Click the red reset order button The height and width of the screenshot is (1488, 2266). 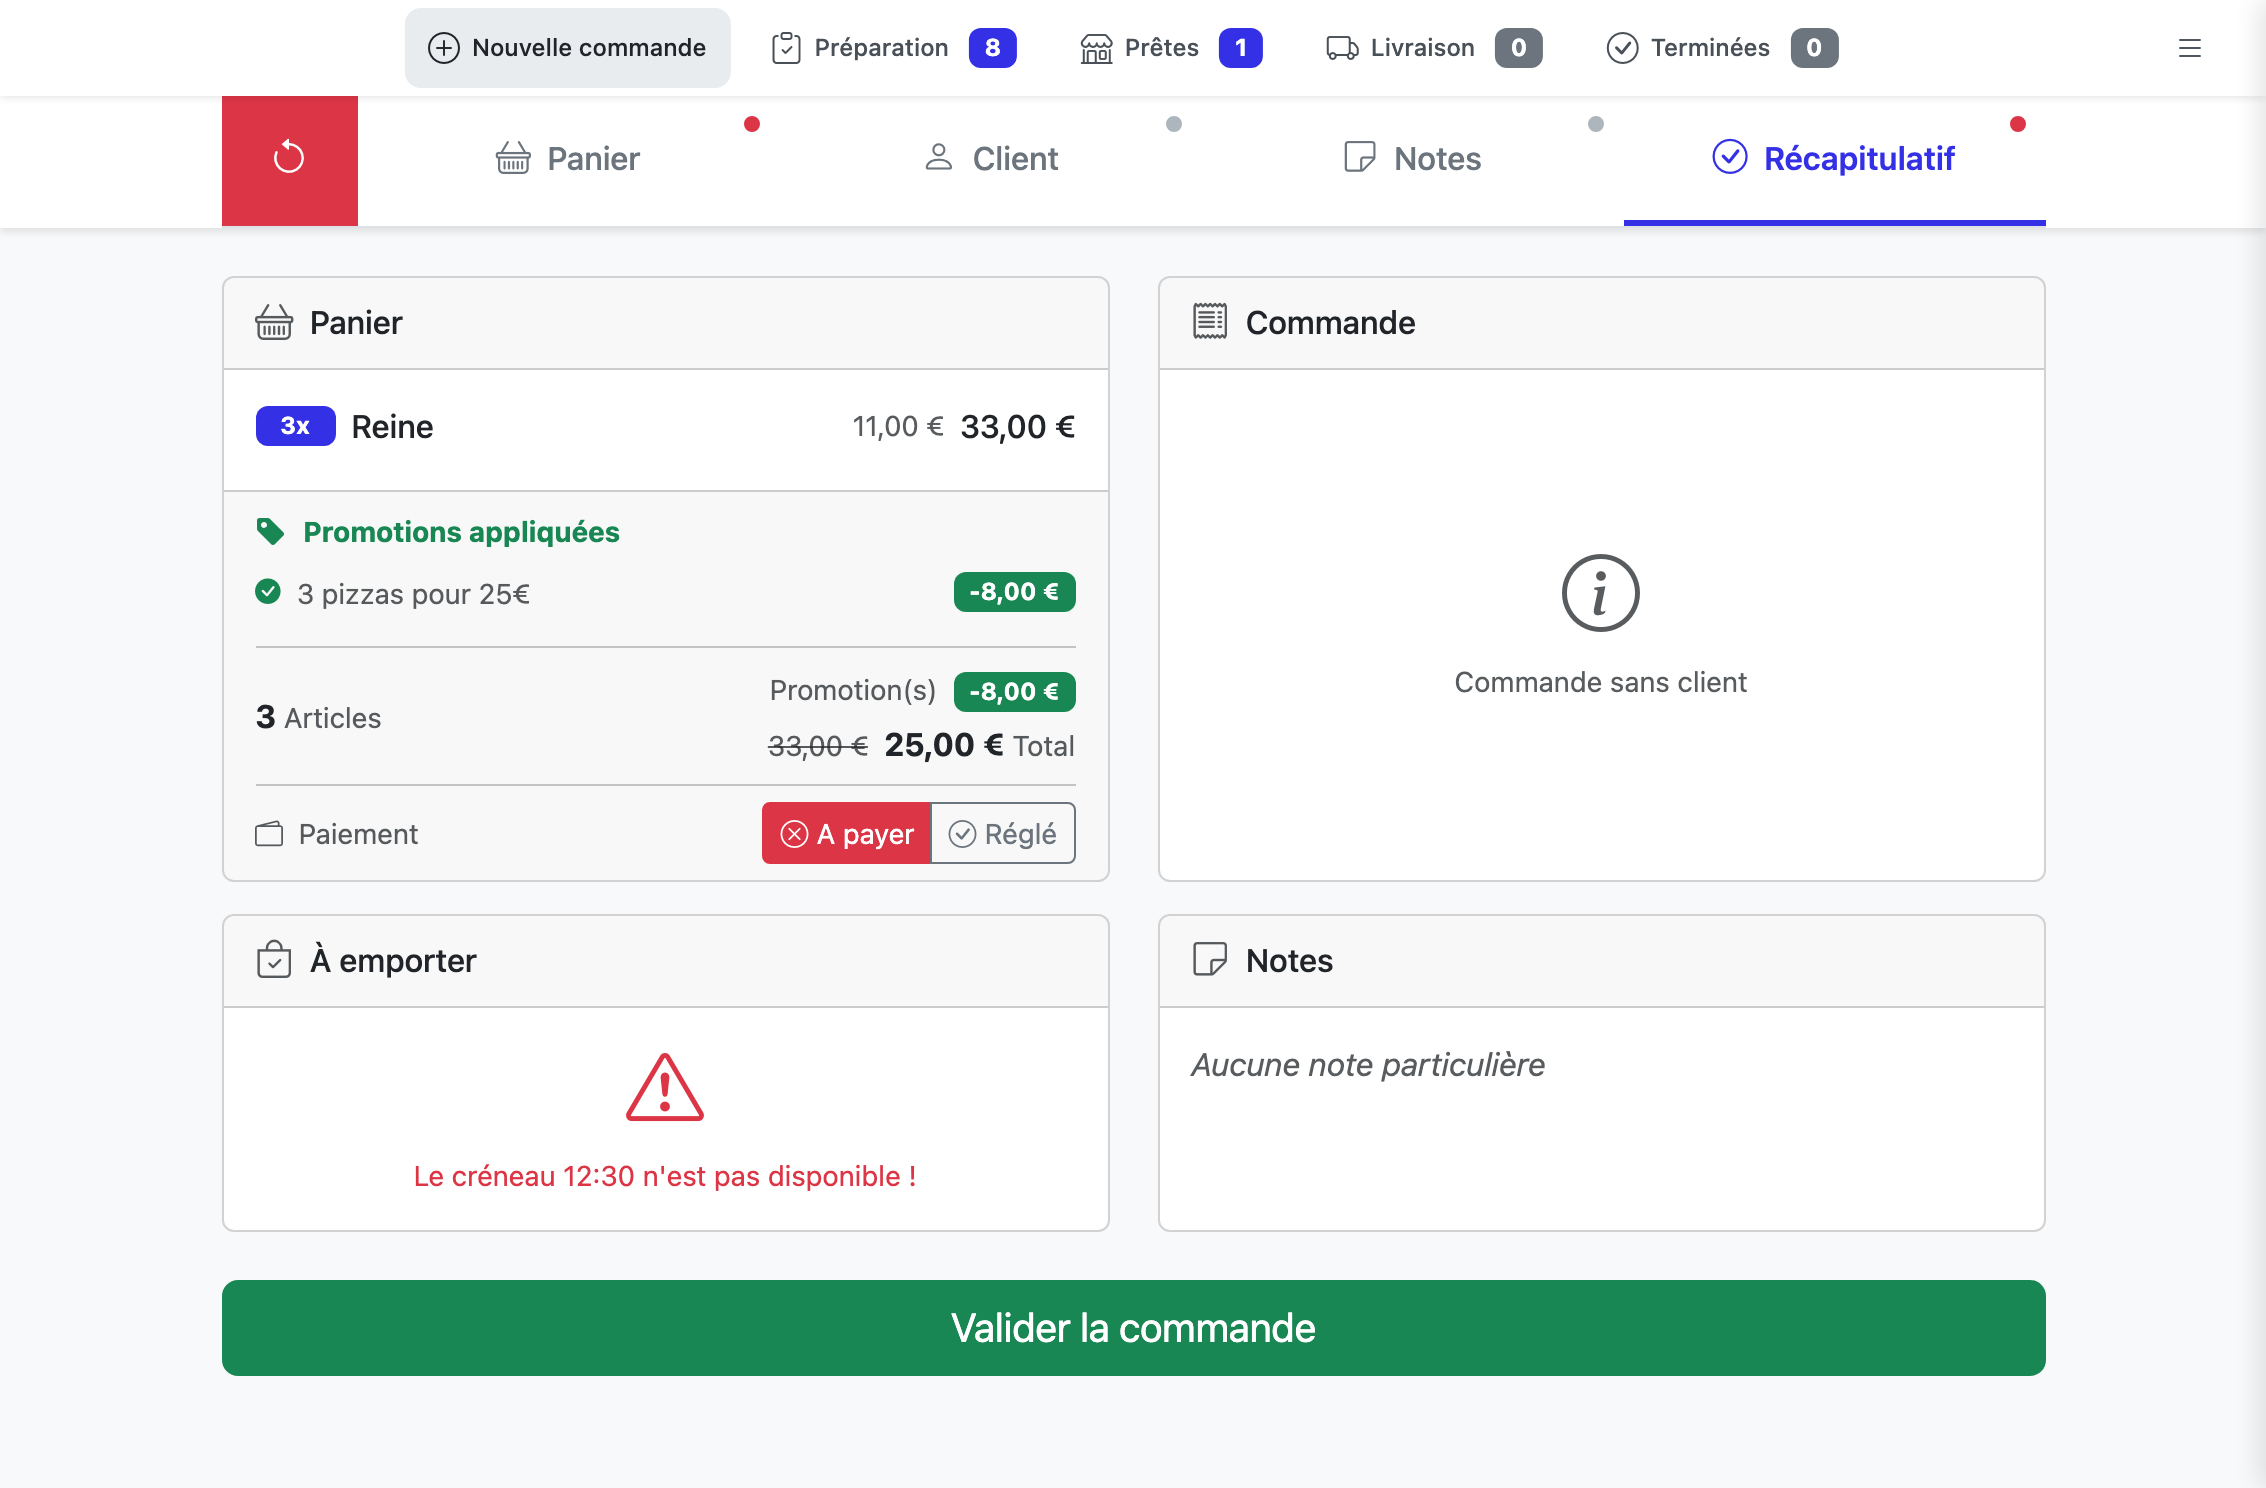289,160
